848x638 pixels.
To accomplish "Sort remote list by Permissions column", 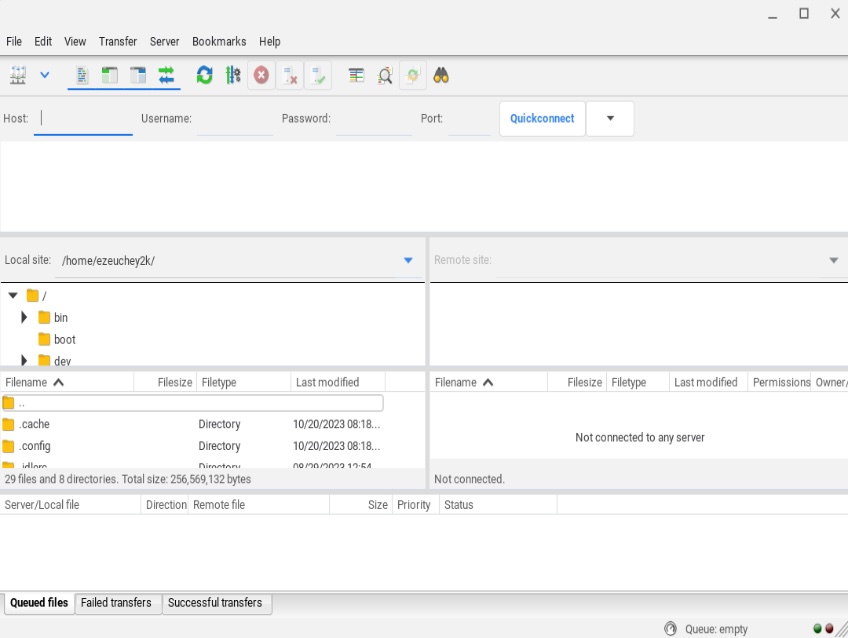I will coord(779,382).
